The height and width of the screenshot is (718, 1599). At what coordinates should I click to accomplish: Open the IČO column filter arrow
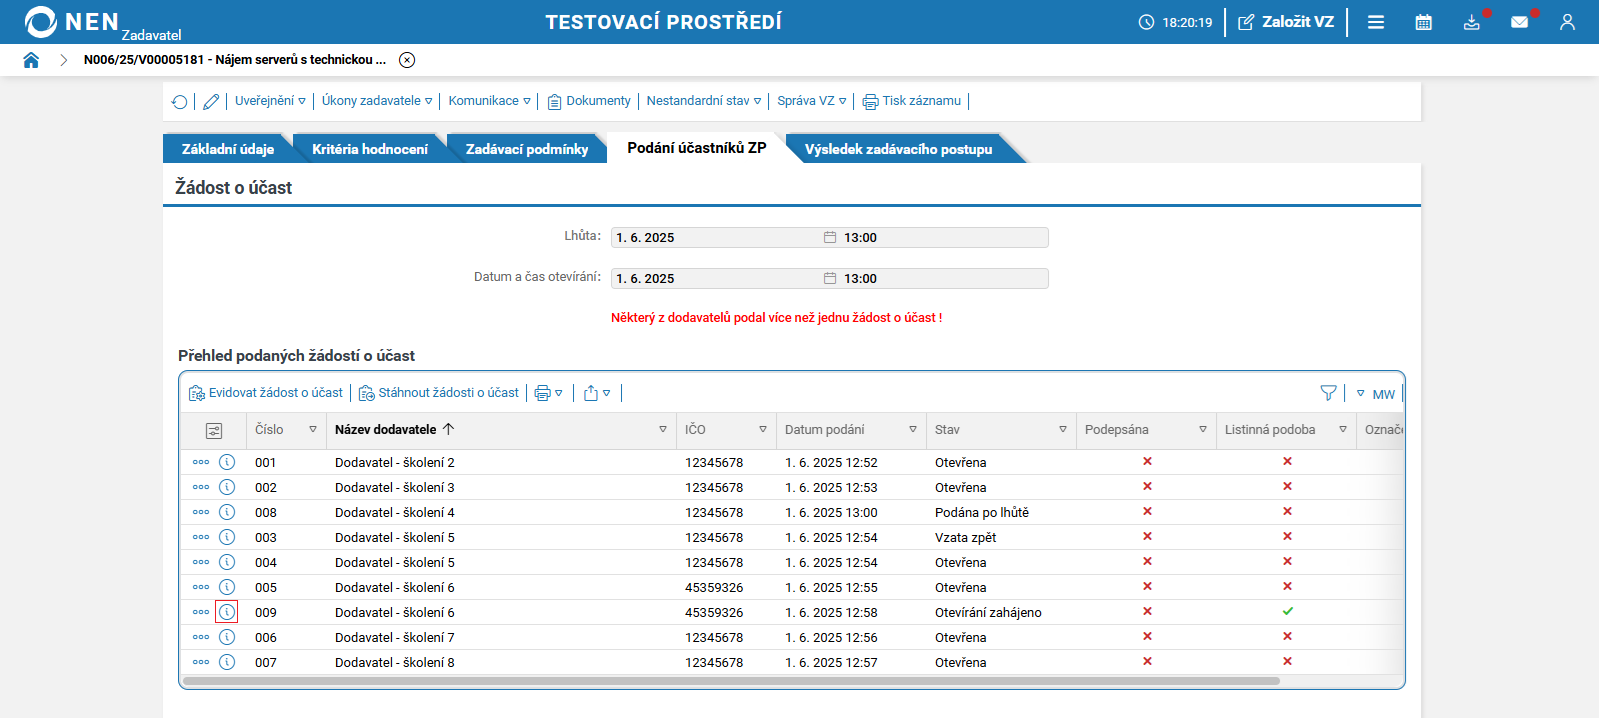[763, 430]
